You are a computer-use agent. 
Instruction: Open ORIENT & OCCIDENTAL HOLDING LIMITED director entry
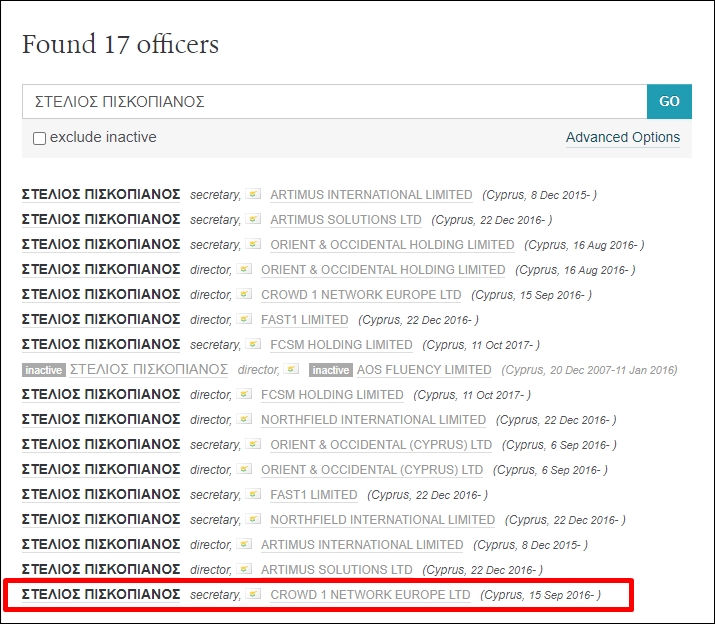[x=383, y=270]
